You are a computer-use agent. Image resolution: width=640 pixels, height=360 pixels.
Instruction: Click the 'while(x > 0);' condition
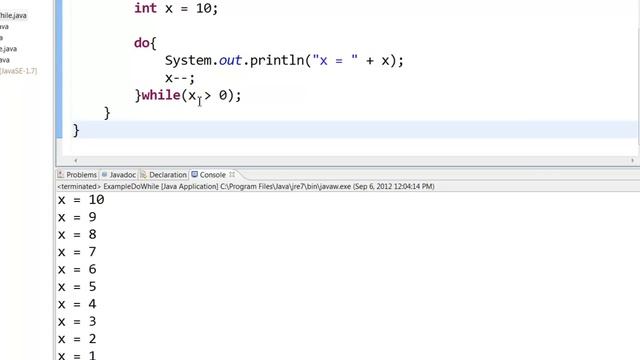coord(188,95)
